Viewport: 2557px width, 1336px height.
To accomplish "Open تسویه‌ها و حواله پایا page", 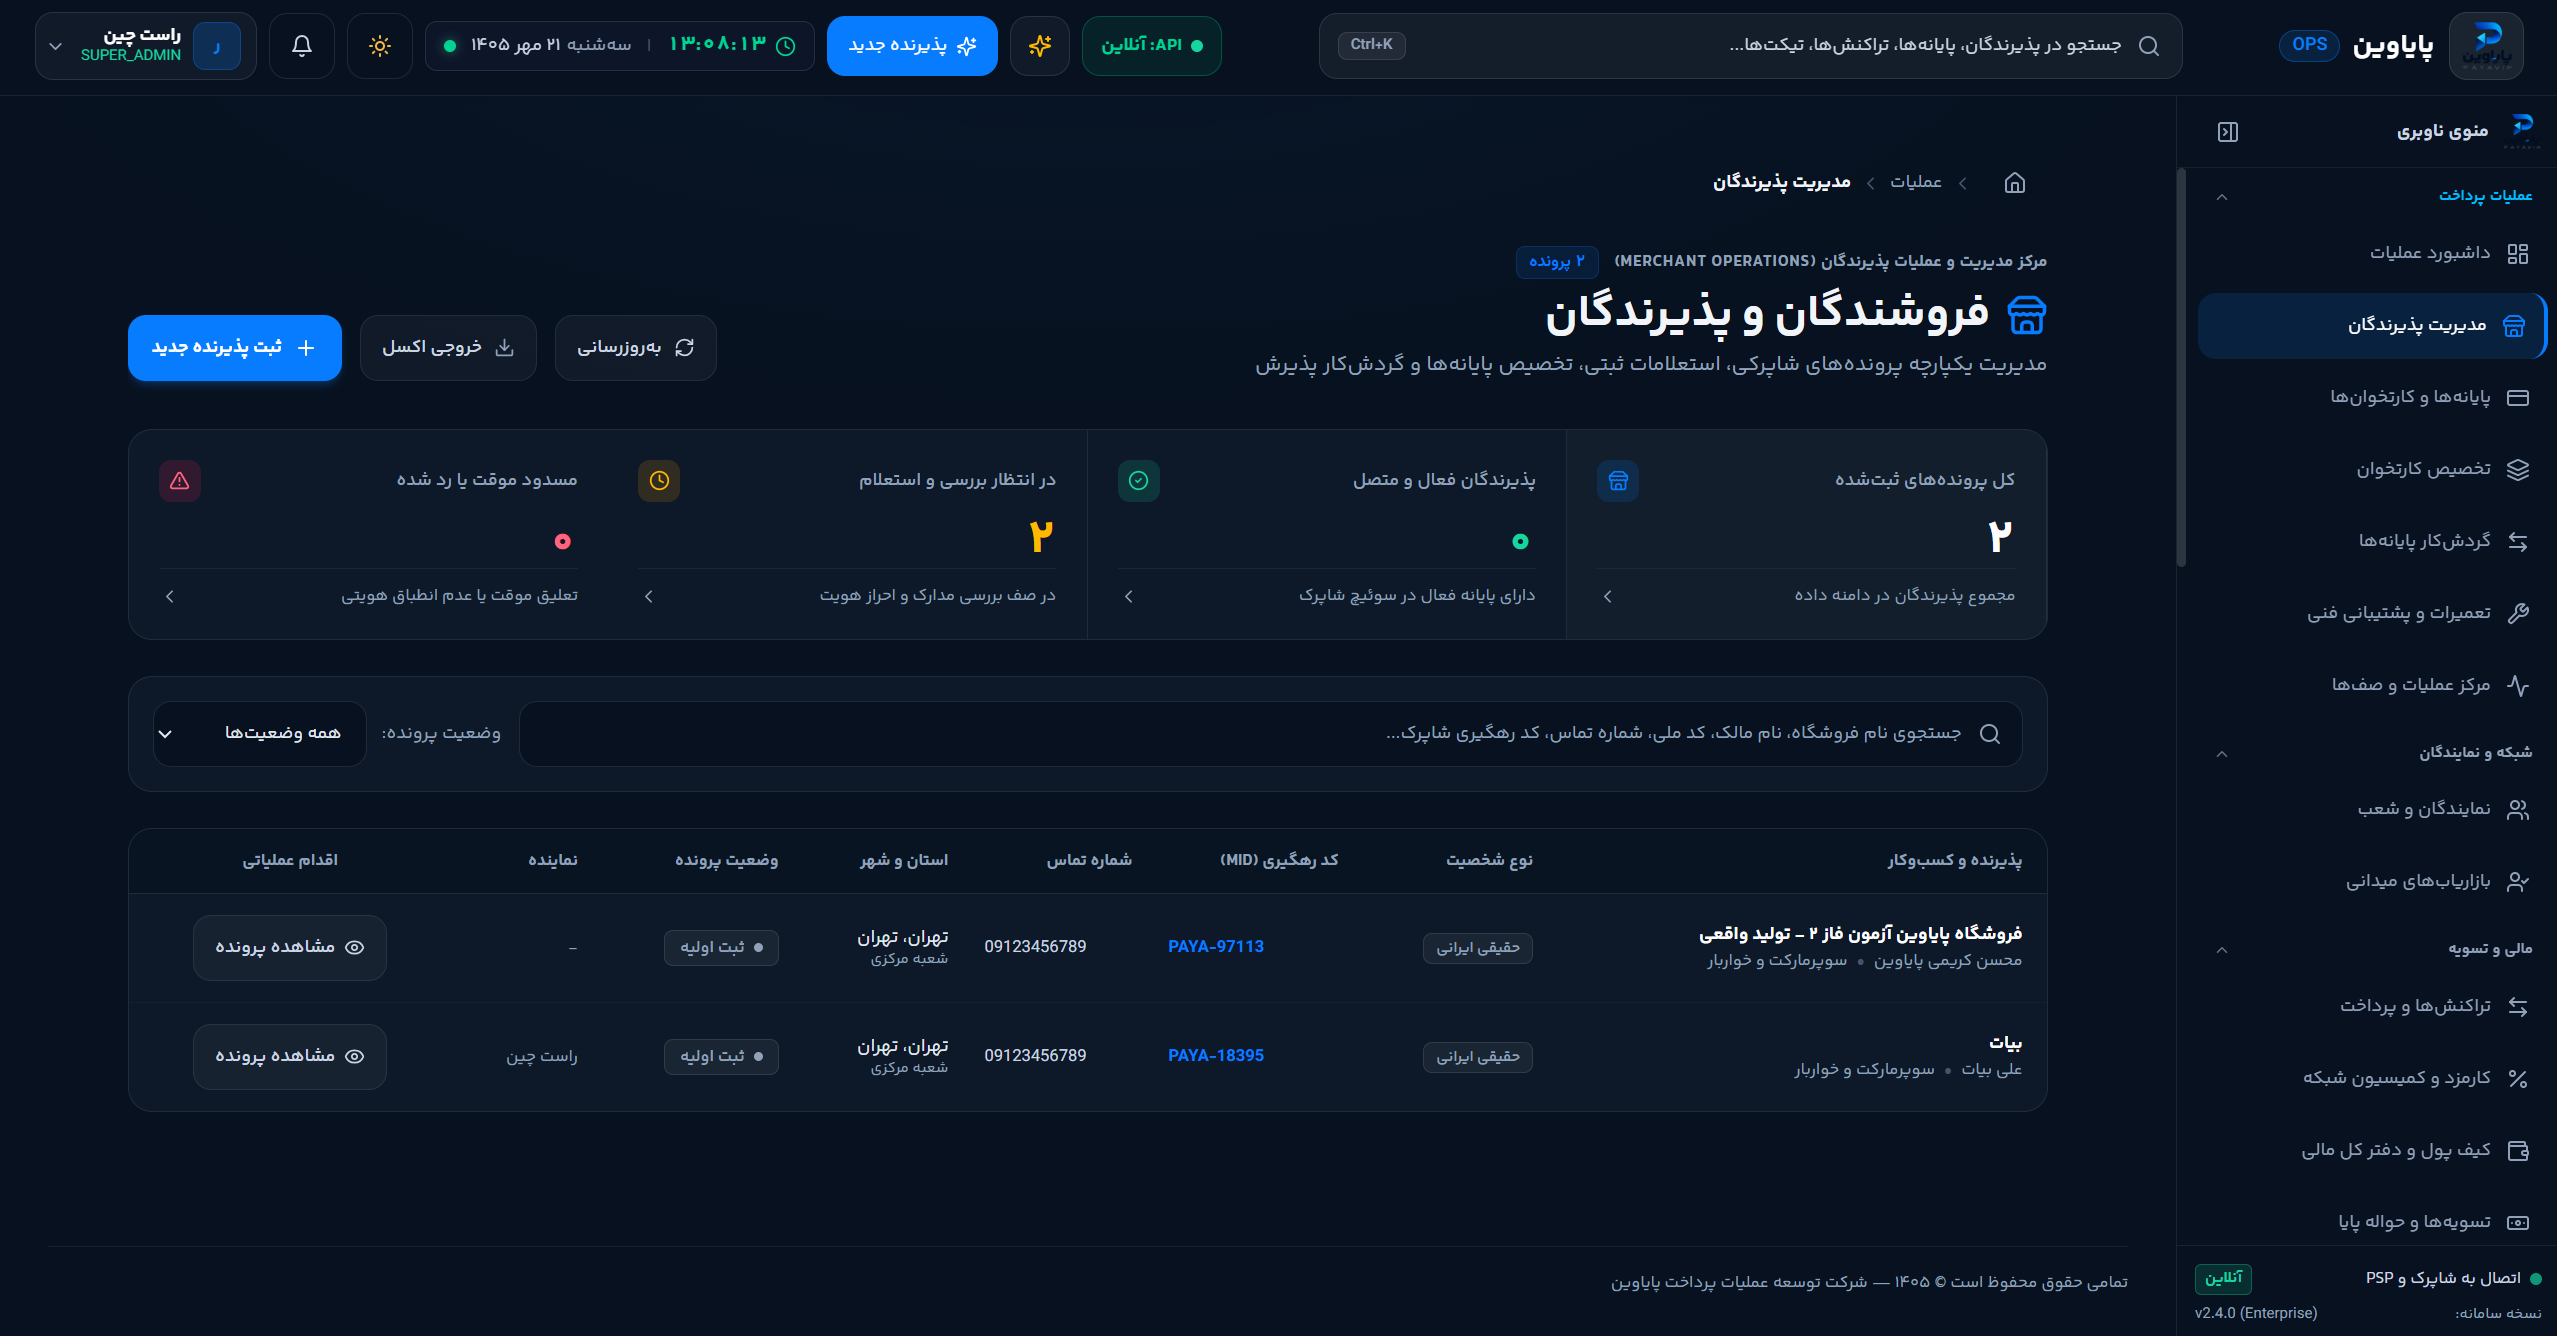I will point(2372,1222).
